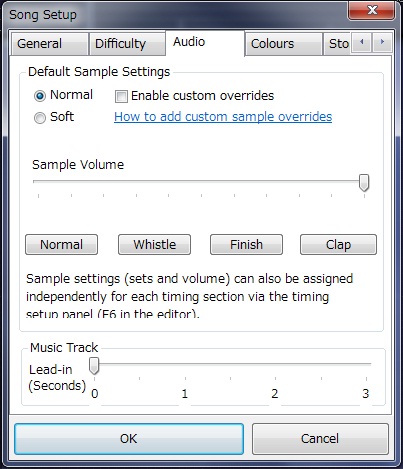Select the Audio tab

point(205,43)
